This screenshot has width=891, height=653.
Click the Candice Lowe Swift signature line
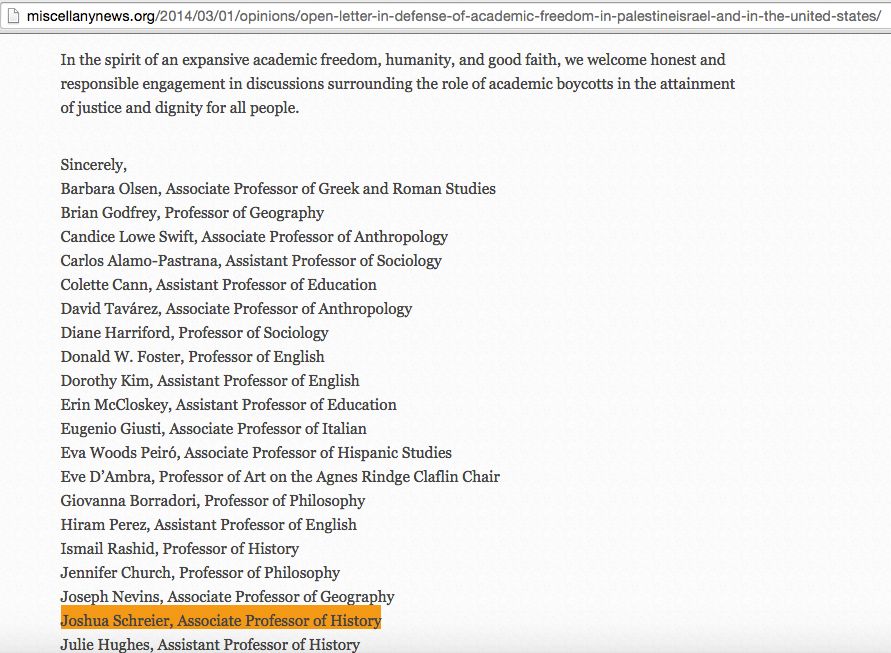click(254, 237)
